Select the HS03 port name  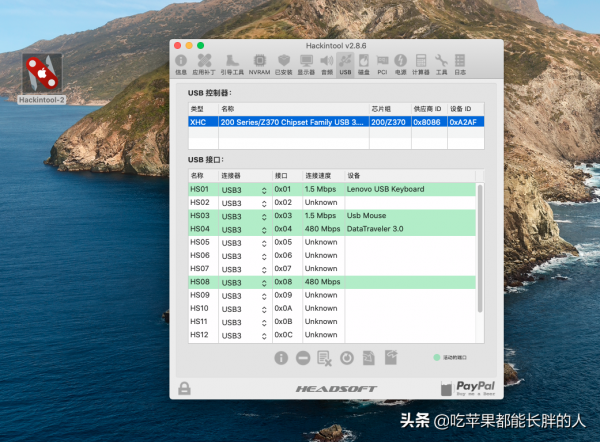point(200,215)
